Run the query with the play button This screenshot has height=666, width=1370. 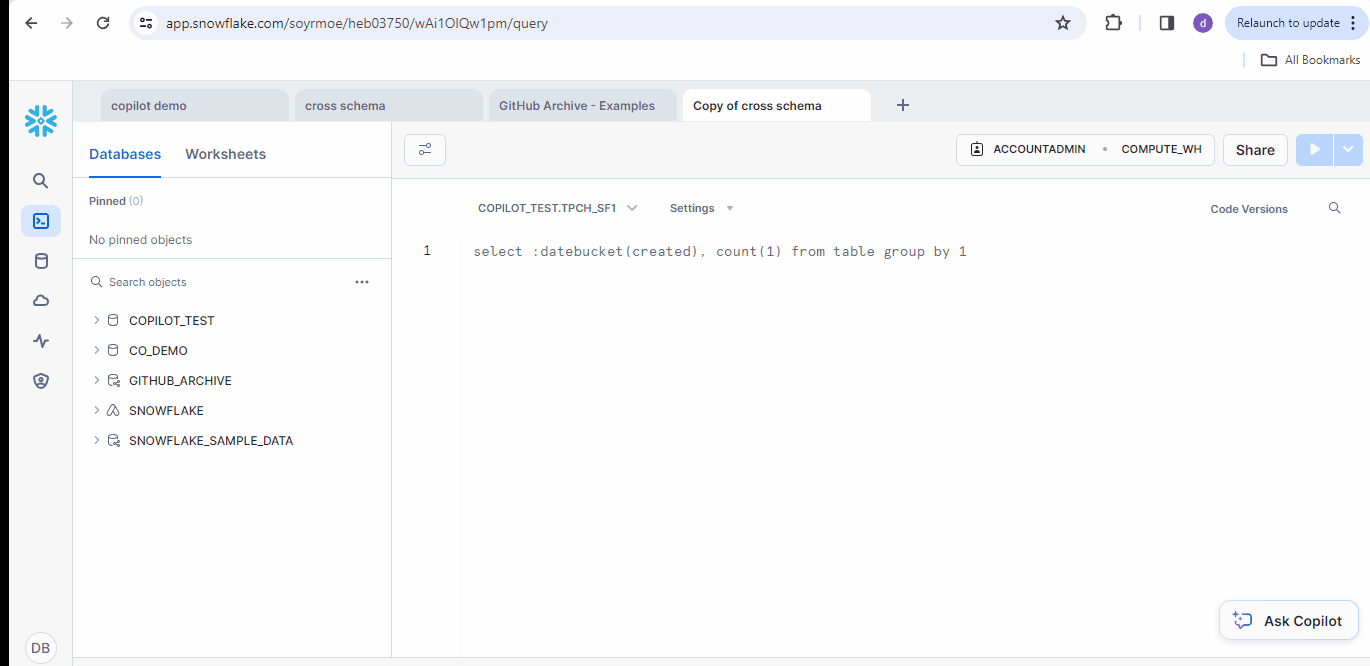pos(1315,150)
